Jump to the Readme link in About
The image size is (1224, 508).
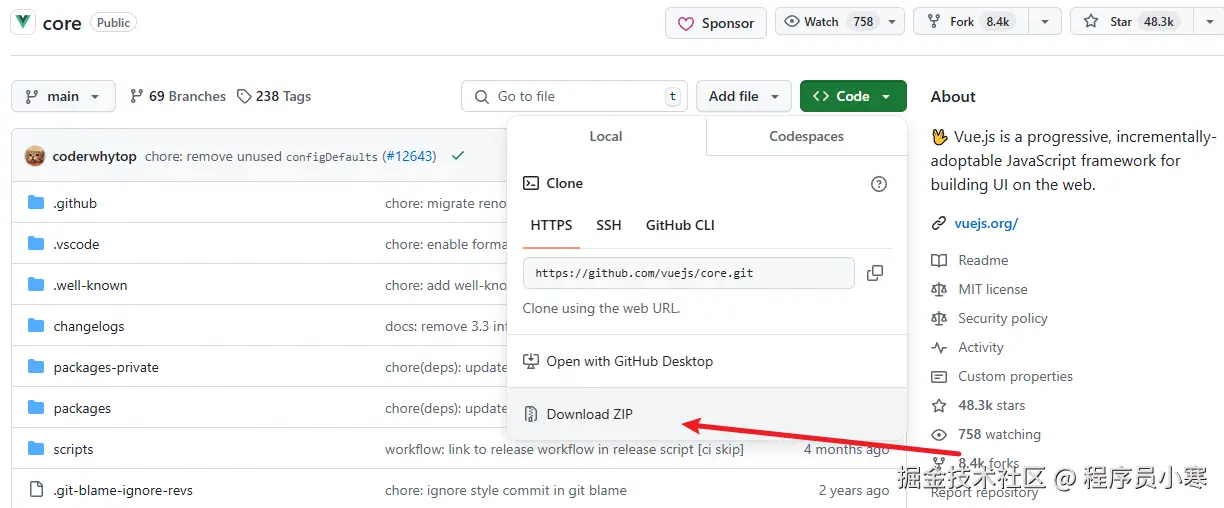[x=983, y=260]
